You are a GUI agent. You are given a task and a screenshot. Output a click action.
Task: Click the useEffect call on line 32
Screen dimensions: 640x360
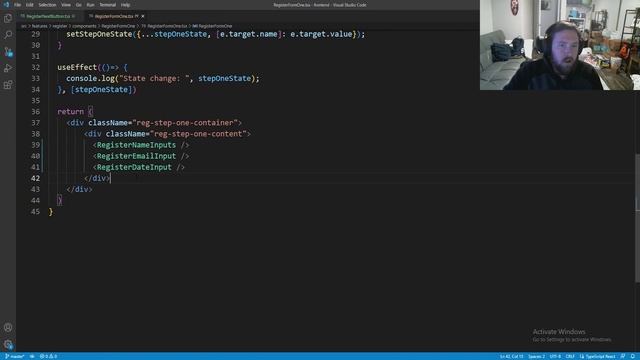tap(77, 67)
